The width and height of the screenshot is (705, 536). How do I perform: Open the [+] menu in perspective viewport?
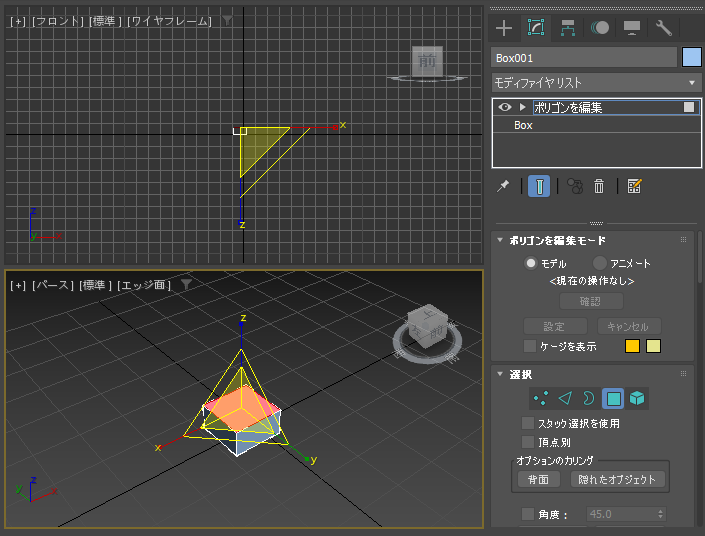[18, 285]
